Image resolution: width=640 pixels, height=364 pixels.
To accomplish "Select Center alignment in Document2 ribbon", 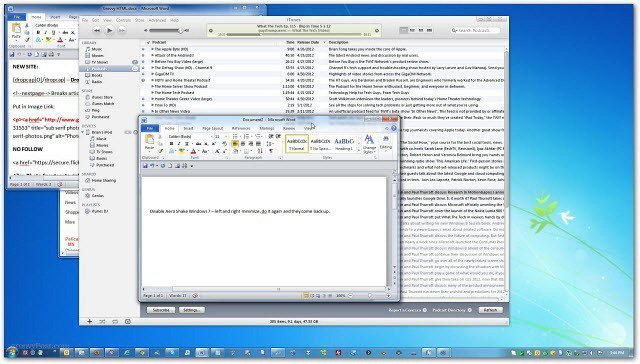I will (242, 144).
